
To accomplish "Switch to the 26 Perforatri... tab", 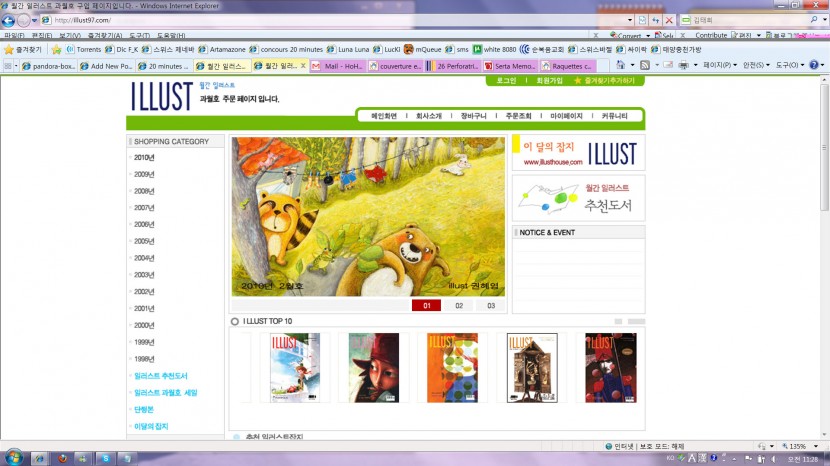I will point(453,66).
